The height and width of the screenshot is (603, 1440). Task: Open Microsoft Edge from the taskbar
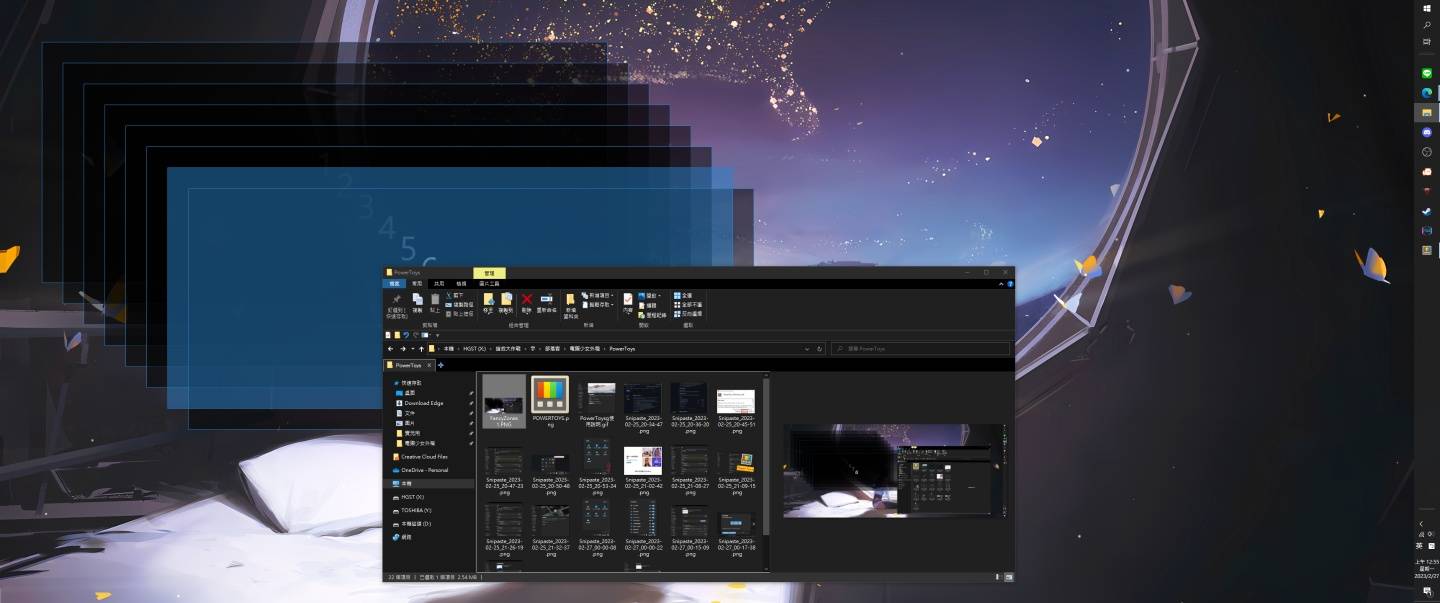point(1425,92)
